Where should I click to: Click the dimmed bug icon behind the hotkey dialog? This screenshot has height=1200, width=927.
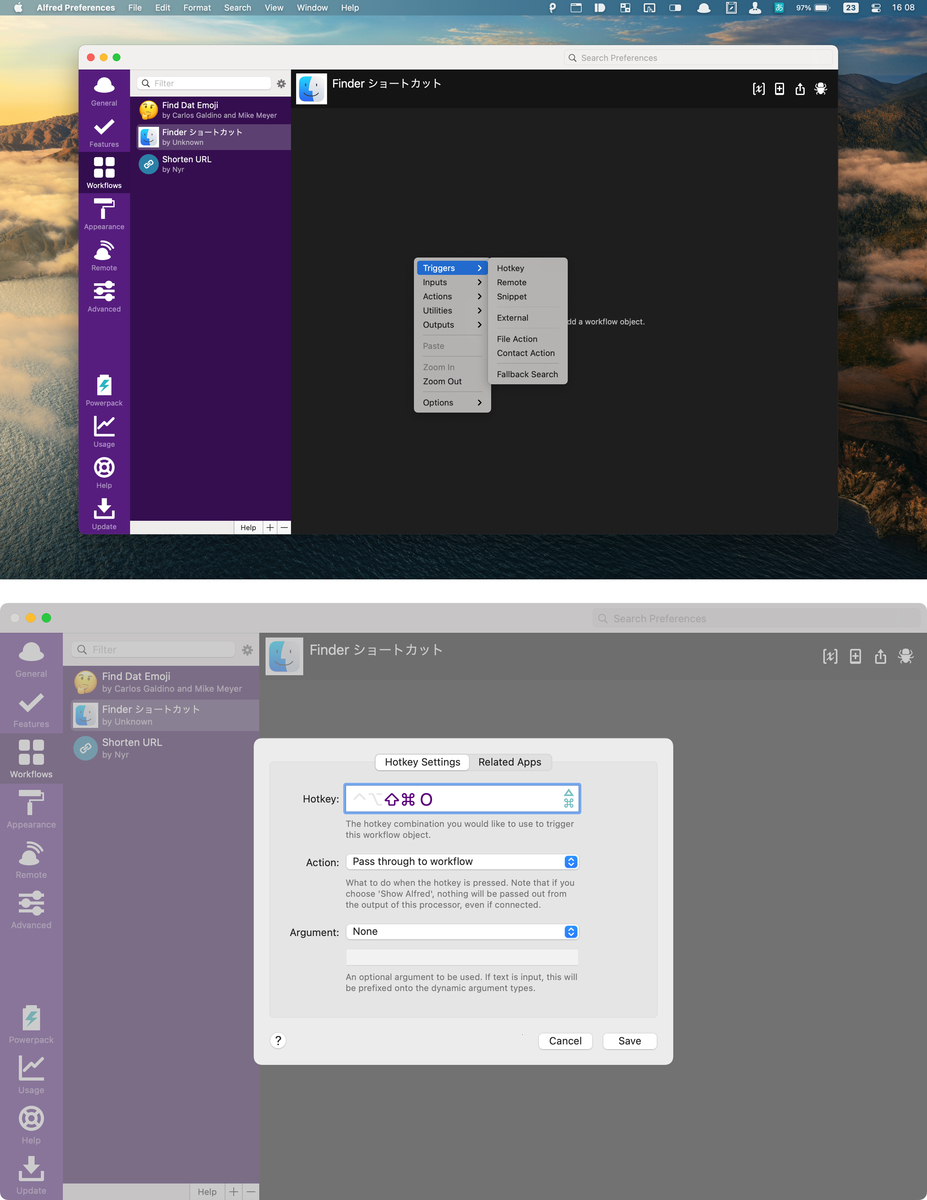[x=906, y=656]
